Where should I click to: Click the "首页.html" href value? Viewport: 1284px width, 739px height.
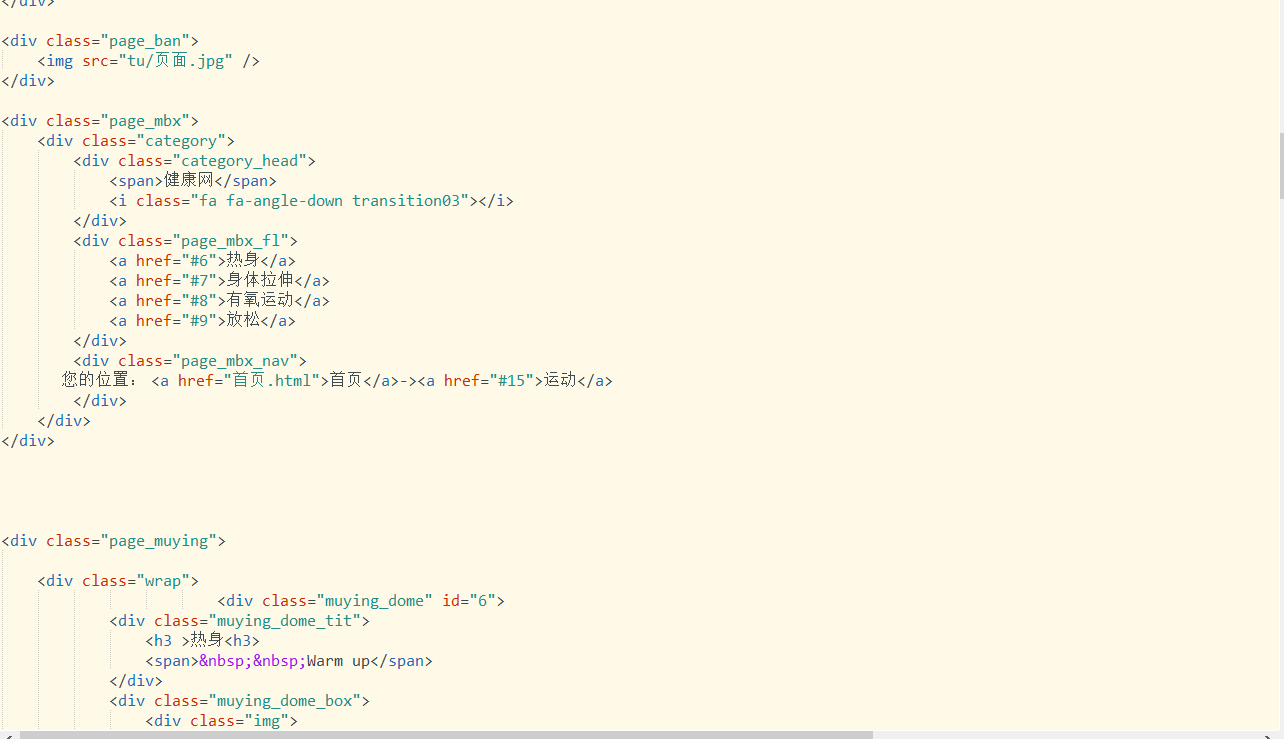coord(272,381)
